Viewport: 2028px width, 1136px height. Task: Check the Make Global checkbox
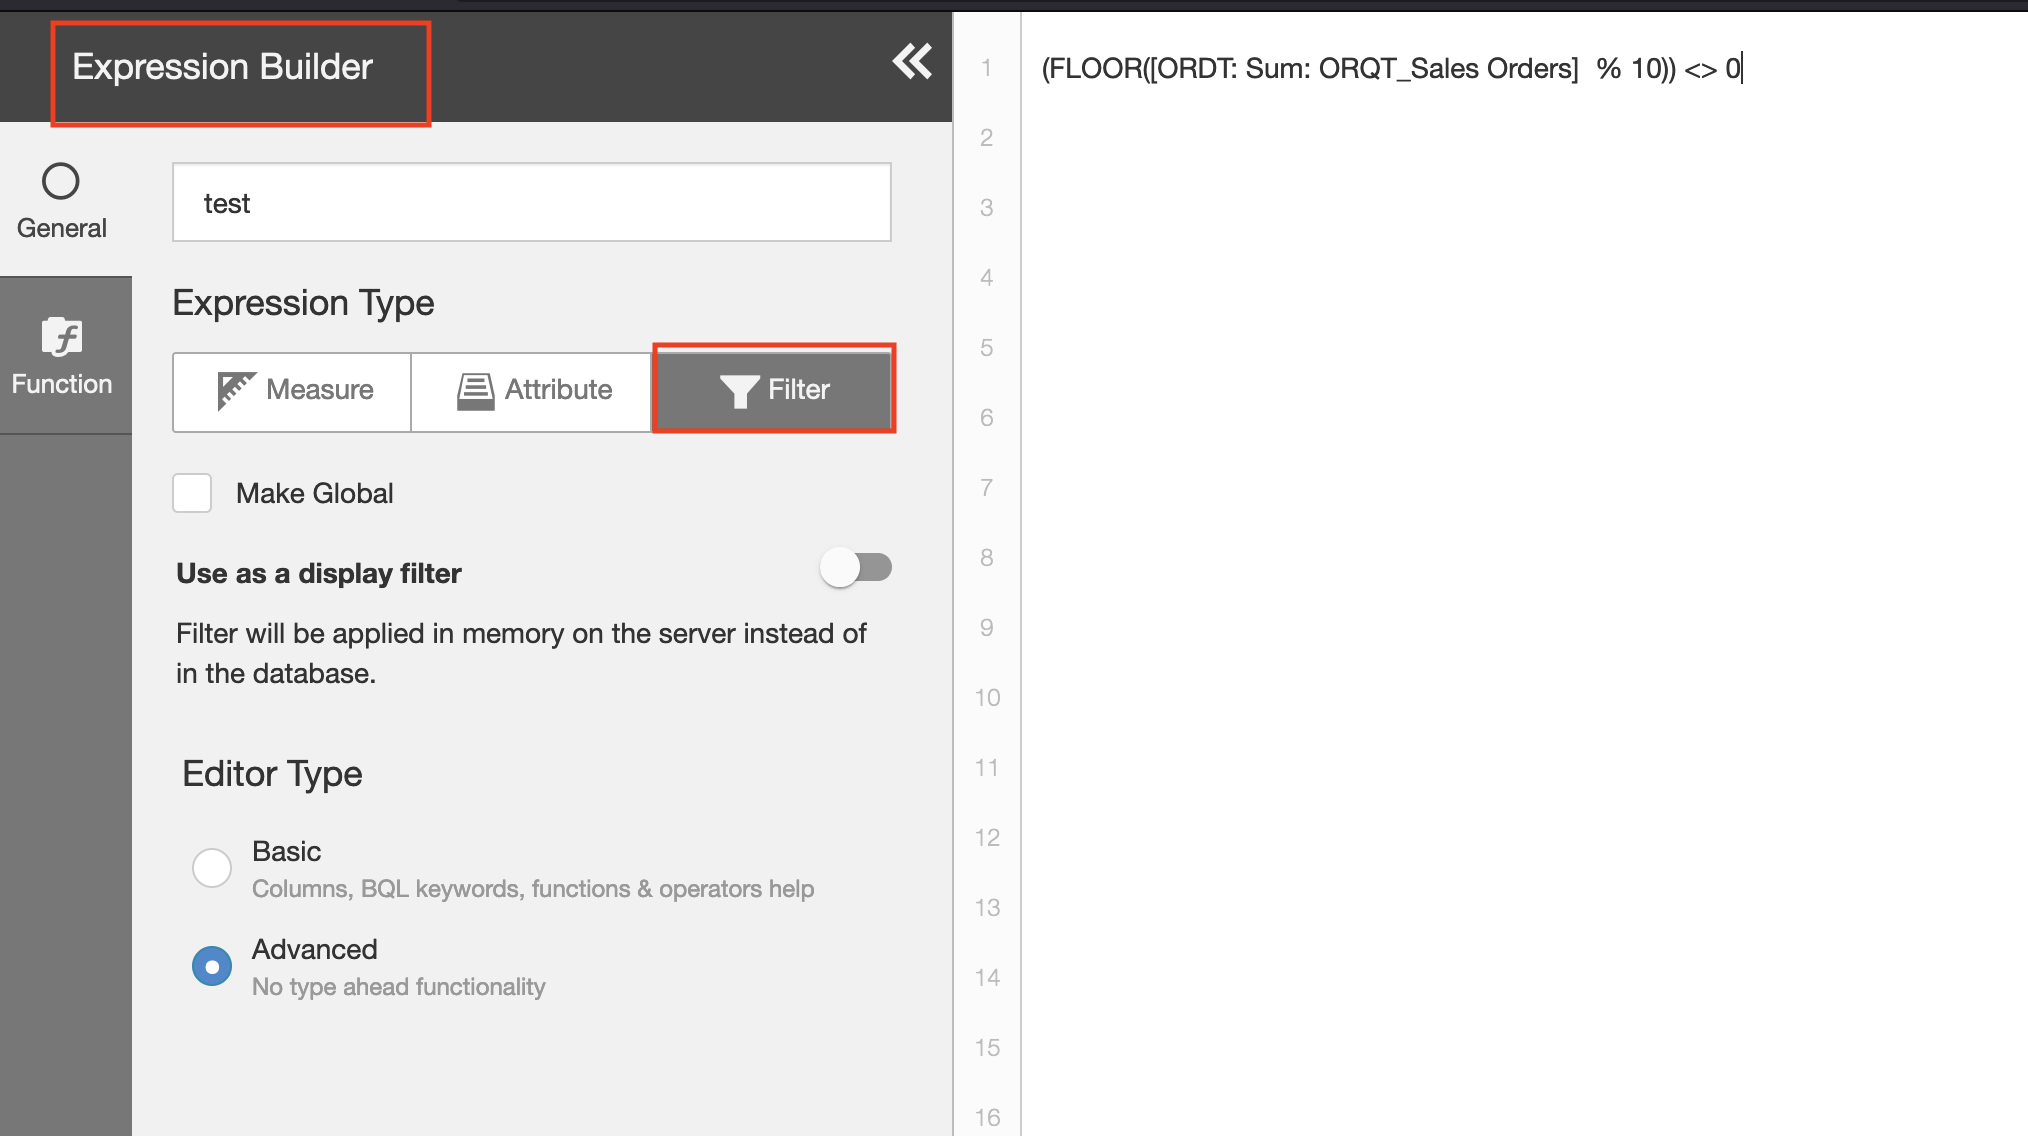click(192, 493)
